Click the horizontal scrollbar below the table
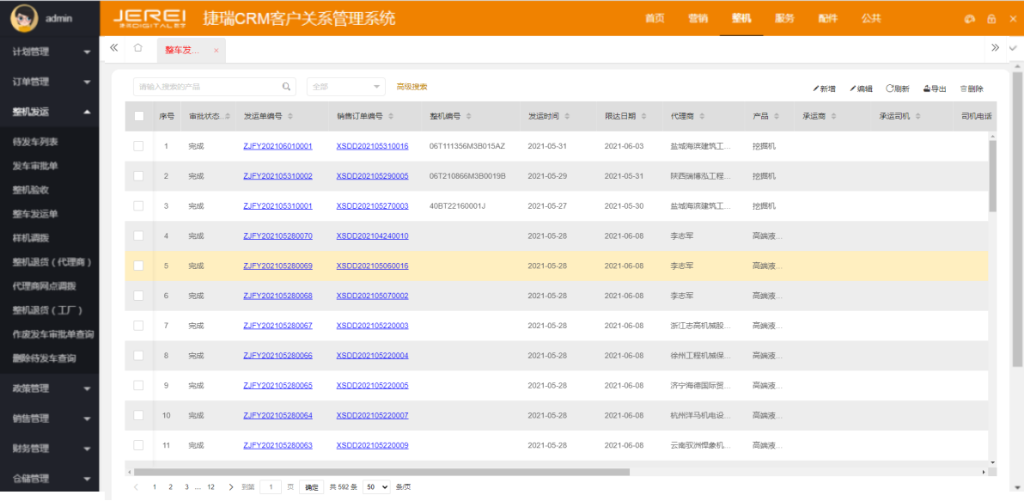The width and height of the screenshot is (1024, 501). coord(380,471)
